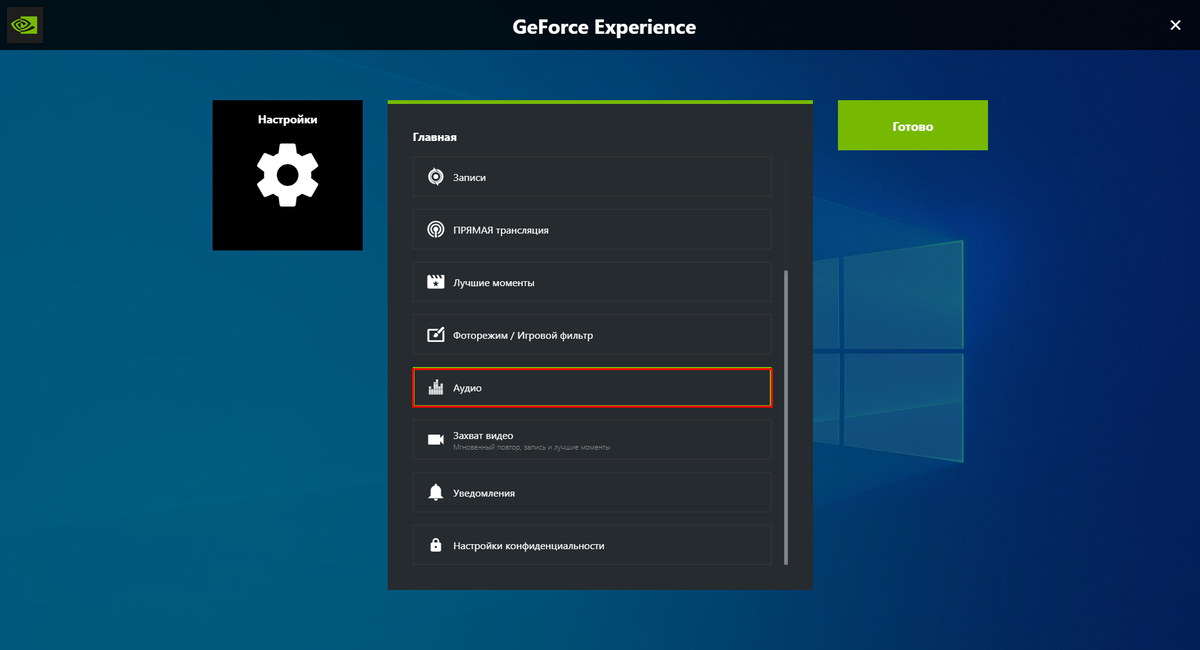
Task: Click the GeForce Experience title text
Action: (604, 27)
